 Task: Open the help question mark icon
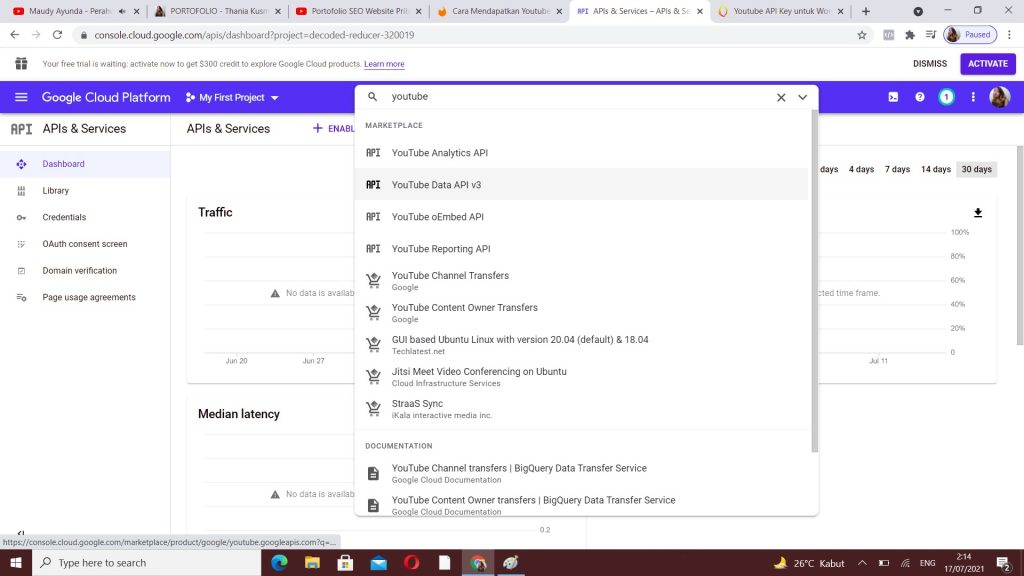point(920,97)
